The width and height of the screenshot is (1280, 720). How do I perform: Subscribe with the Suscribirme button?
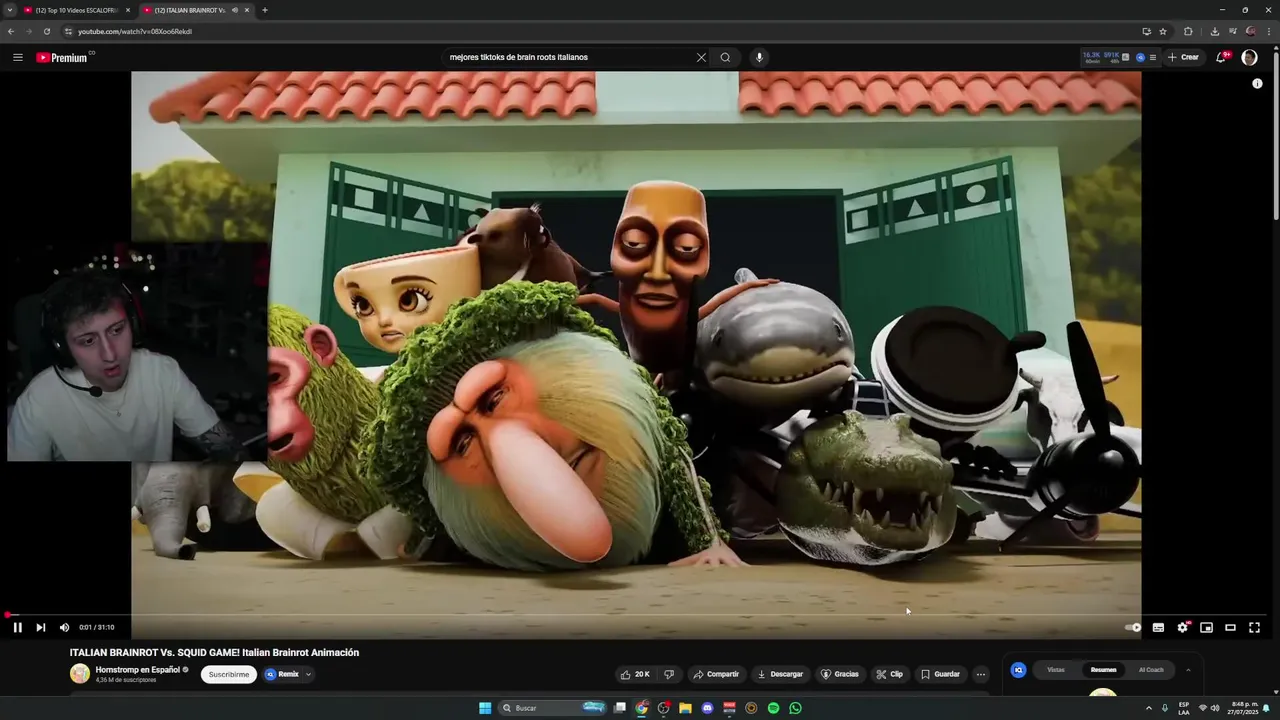pos(229,674)
